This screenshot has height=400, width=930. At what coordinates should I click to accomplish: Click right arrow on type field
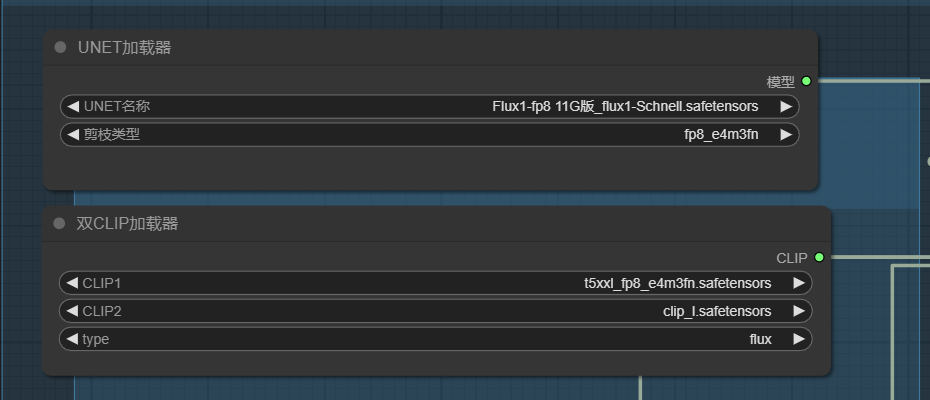click(x=799, y=339)
